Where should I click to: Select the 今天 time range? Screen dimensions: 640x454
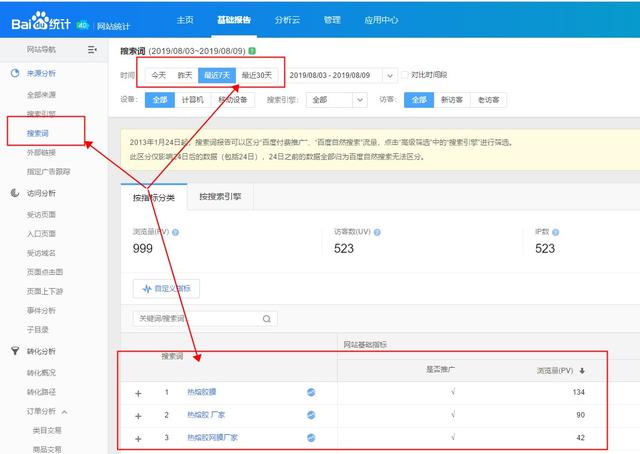[159, 76]
